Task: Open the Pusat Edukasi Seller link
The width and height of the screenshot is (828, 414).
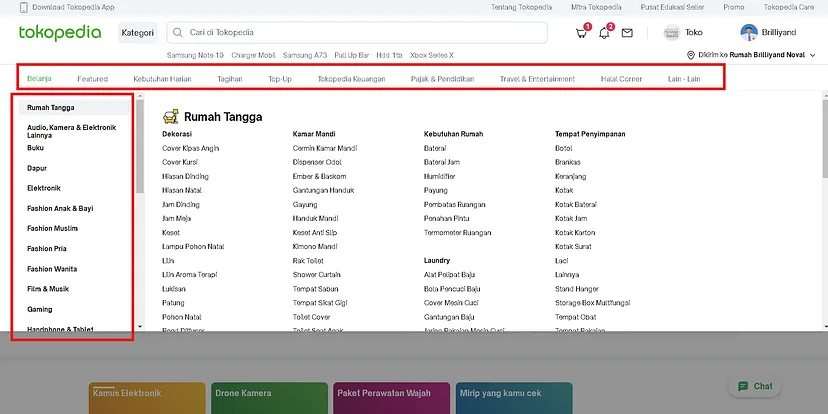Action: [672, 7]
